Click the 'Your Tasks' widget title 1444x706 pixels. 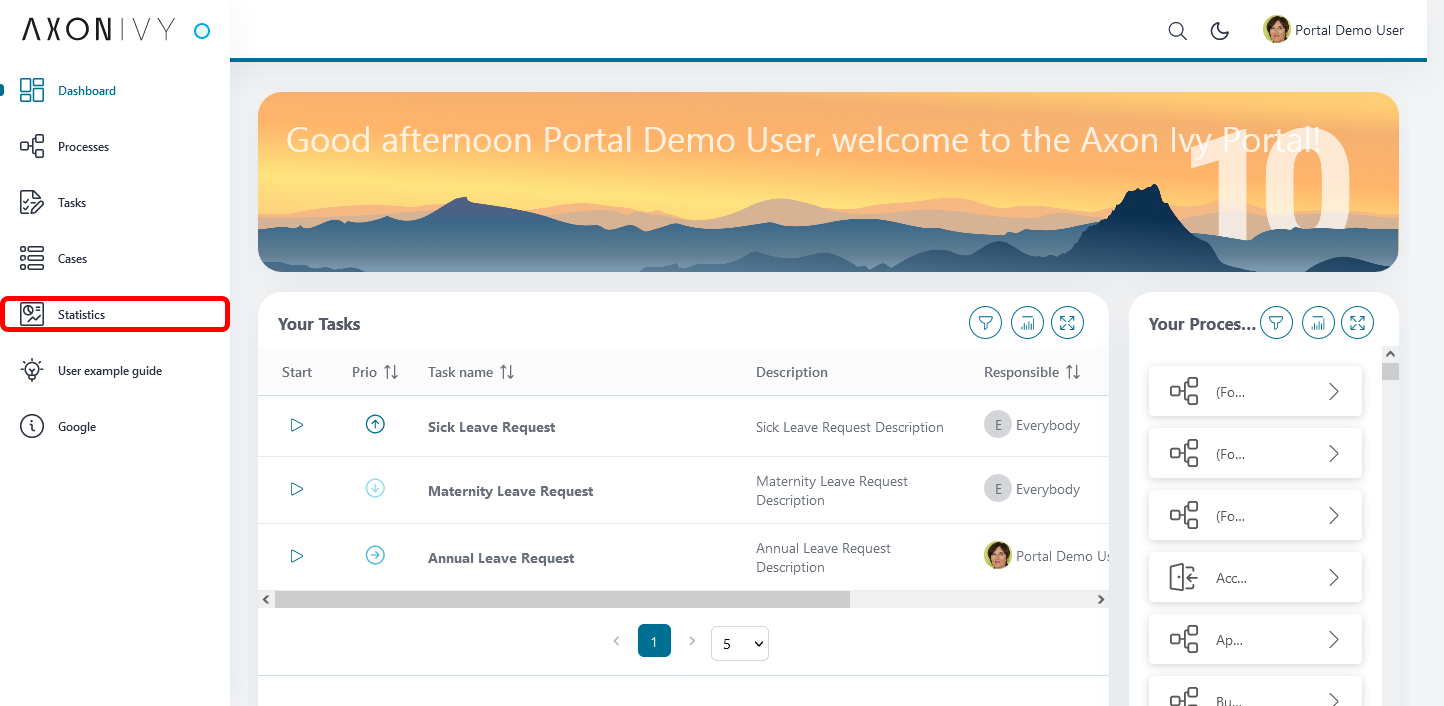click(x=319, y=324)
